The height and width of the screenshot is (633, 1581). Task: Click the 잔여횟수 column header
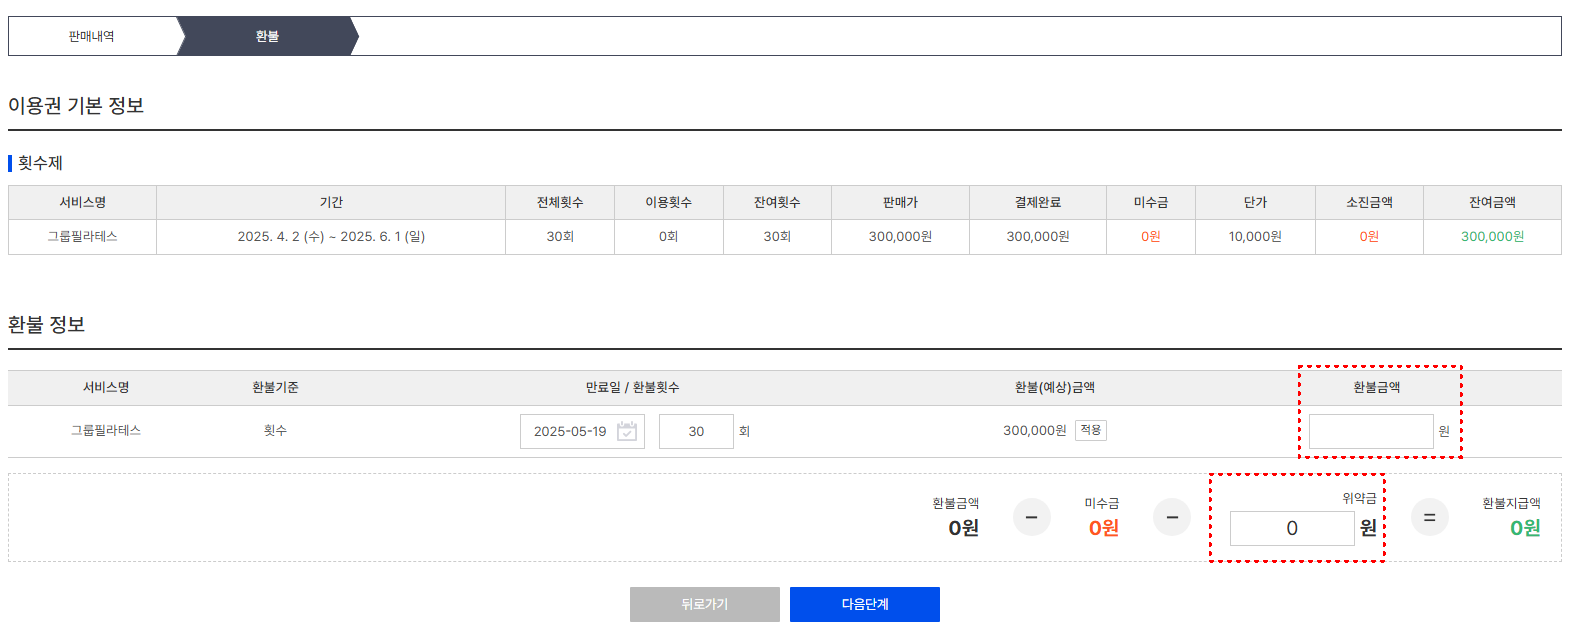pyautogui.click(x=777, y=202)
